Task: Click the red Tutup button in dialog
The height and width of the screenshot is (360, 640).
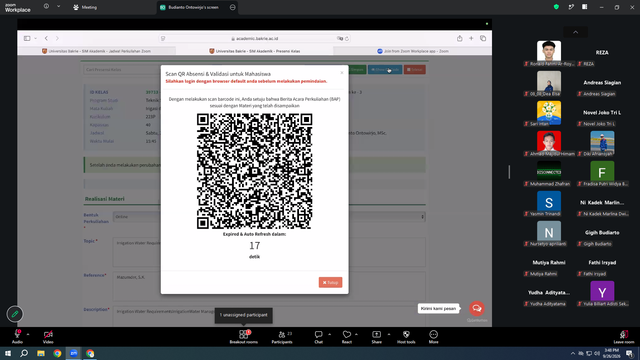Action: pyautogui.click(x=330, y=282)
